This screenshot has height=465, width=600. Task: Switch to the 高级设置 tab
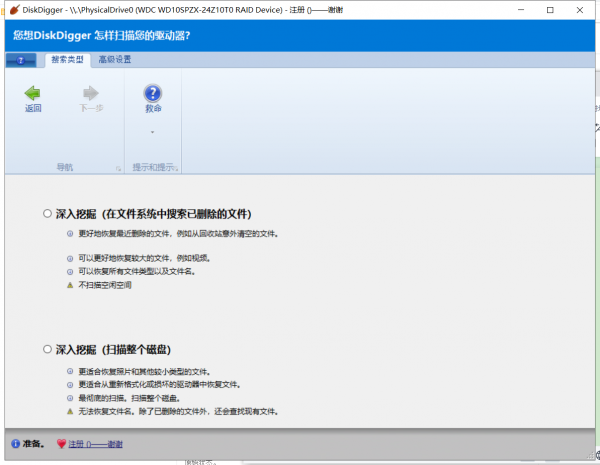114,60
